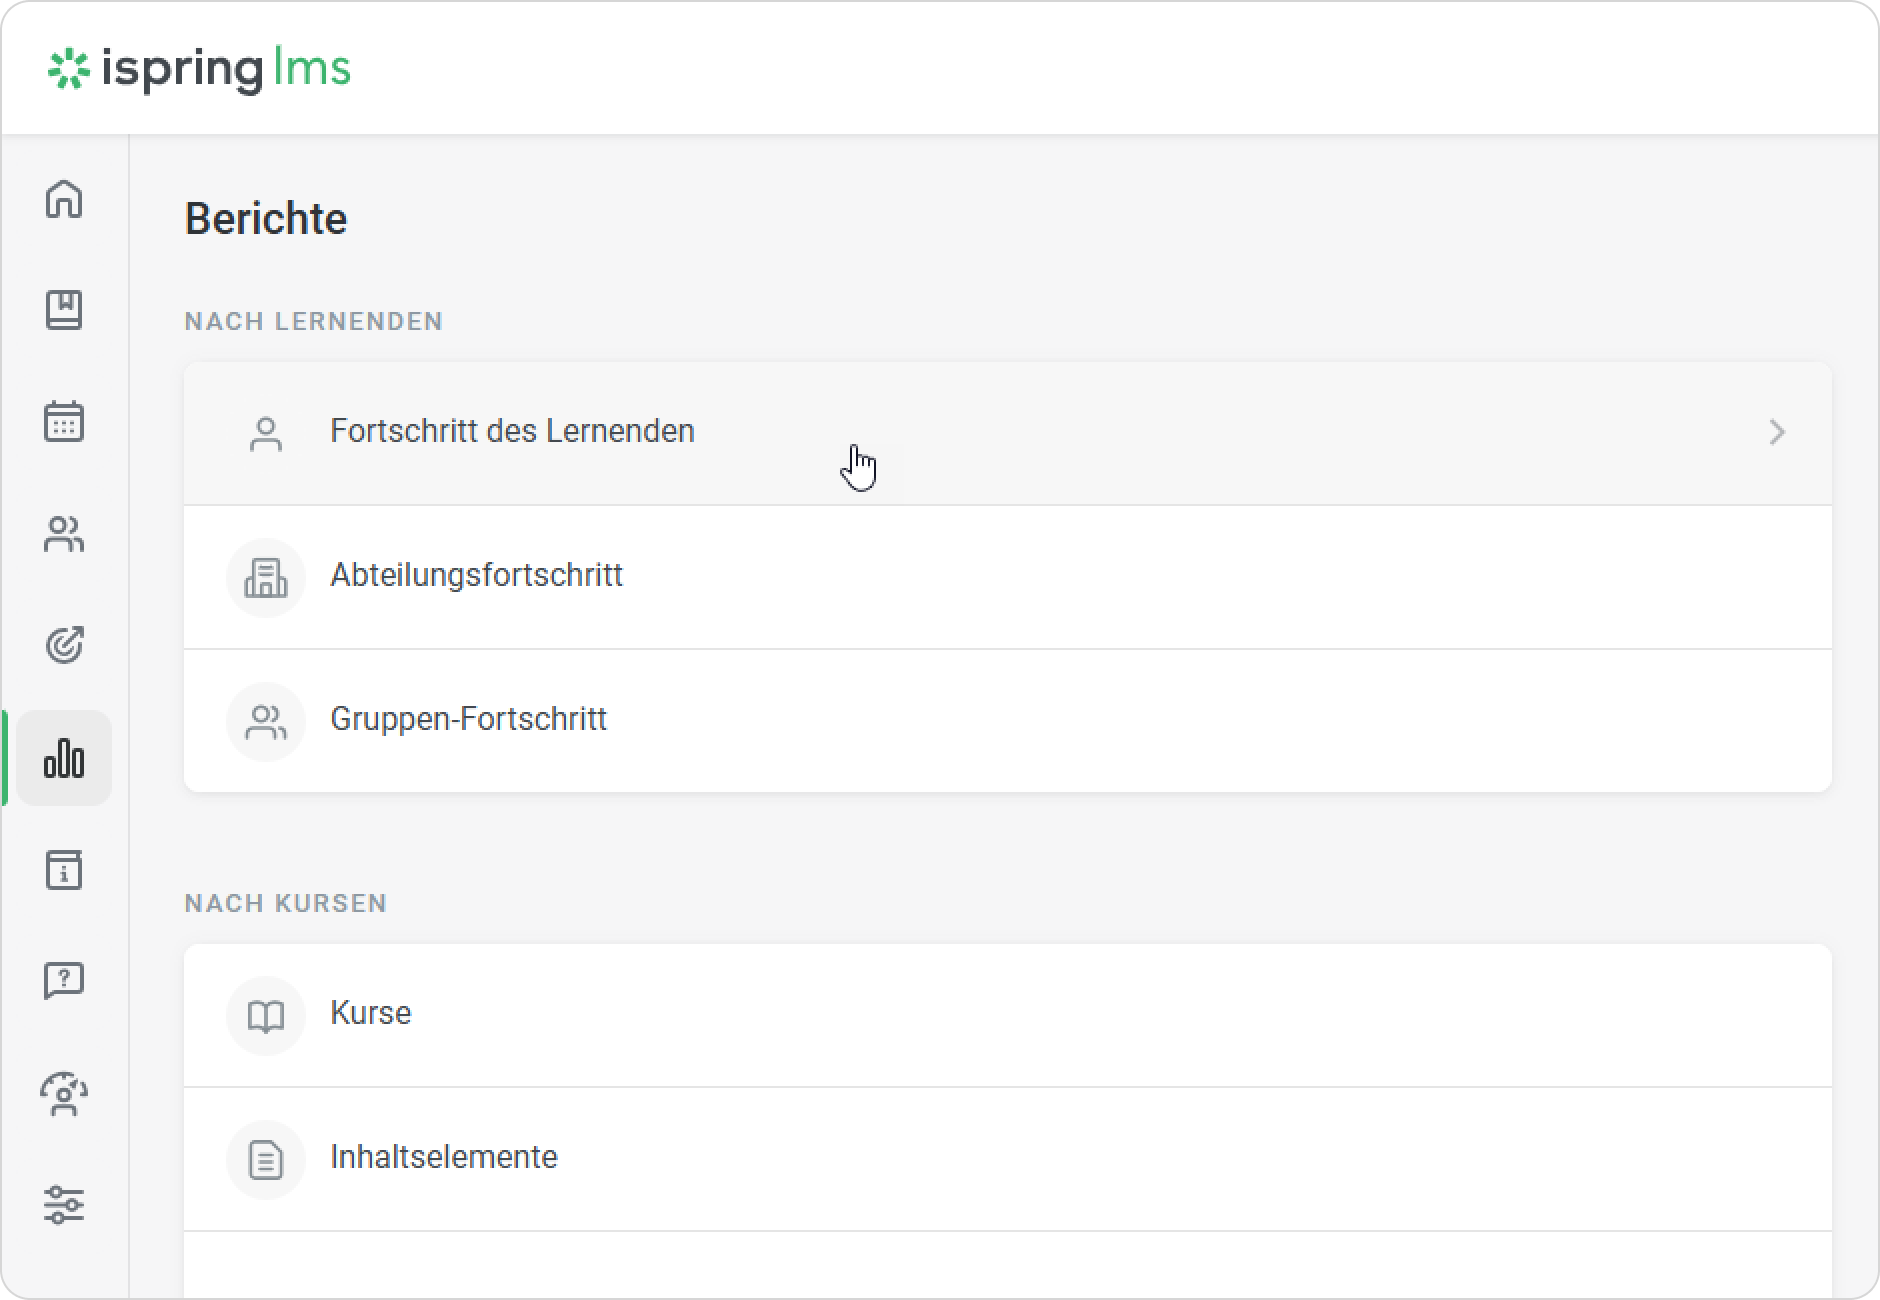Expand the Fortschritt des Lernenden report via chevron
The height and width of the screenshot is (1300, 1880).
[1778, 432]
